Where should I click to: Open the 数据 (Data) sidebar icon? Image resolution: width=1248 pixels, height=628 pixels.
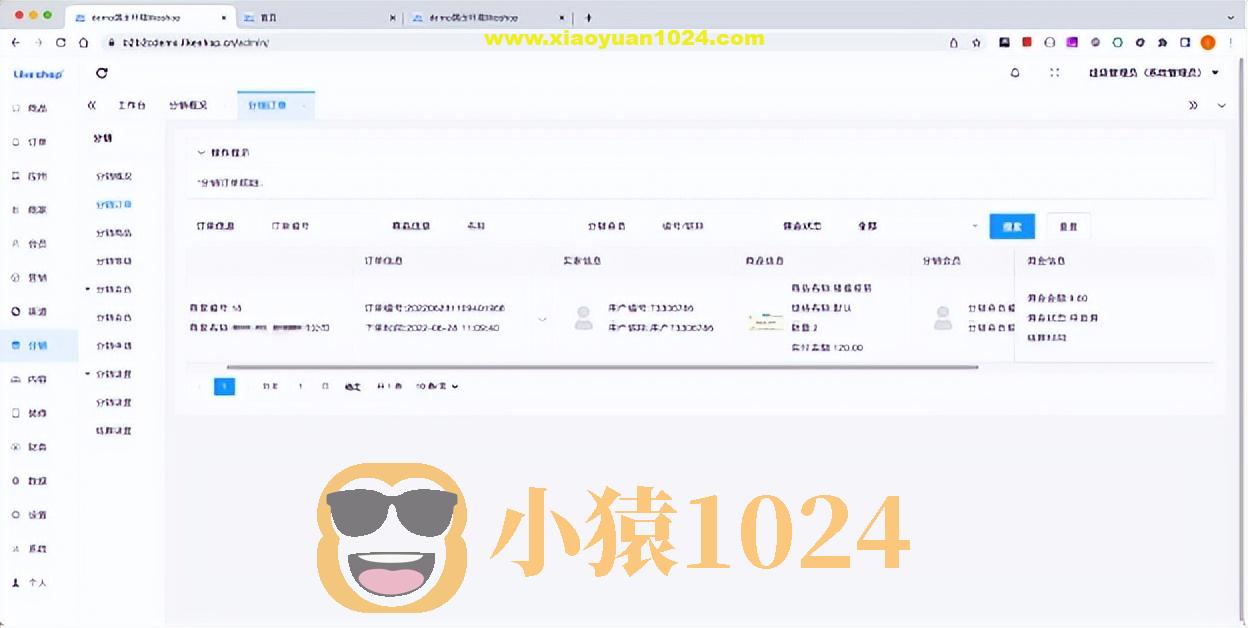35,481
